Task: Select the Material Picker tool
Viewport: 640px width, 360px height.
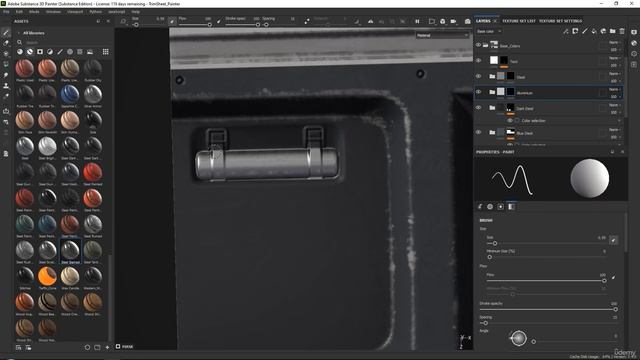Action: click(x=6, y=97)
